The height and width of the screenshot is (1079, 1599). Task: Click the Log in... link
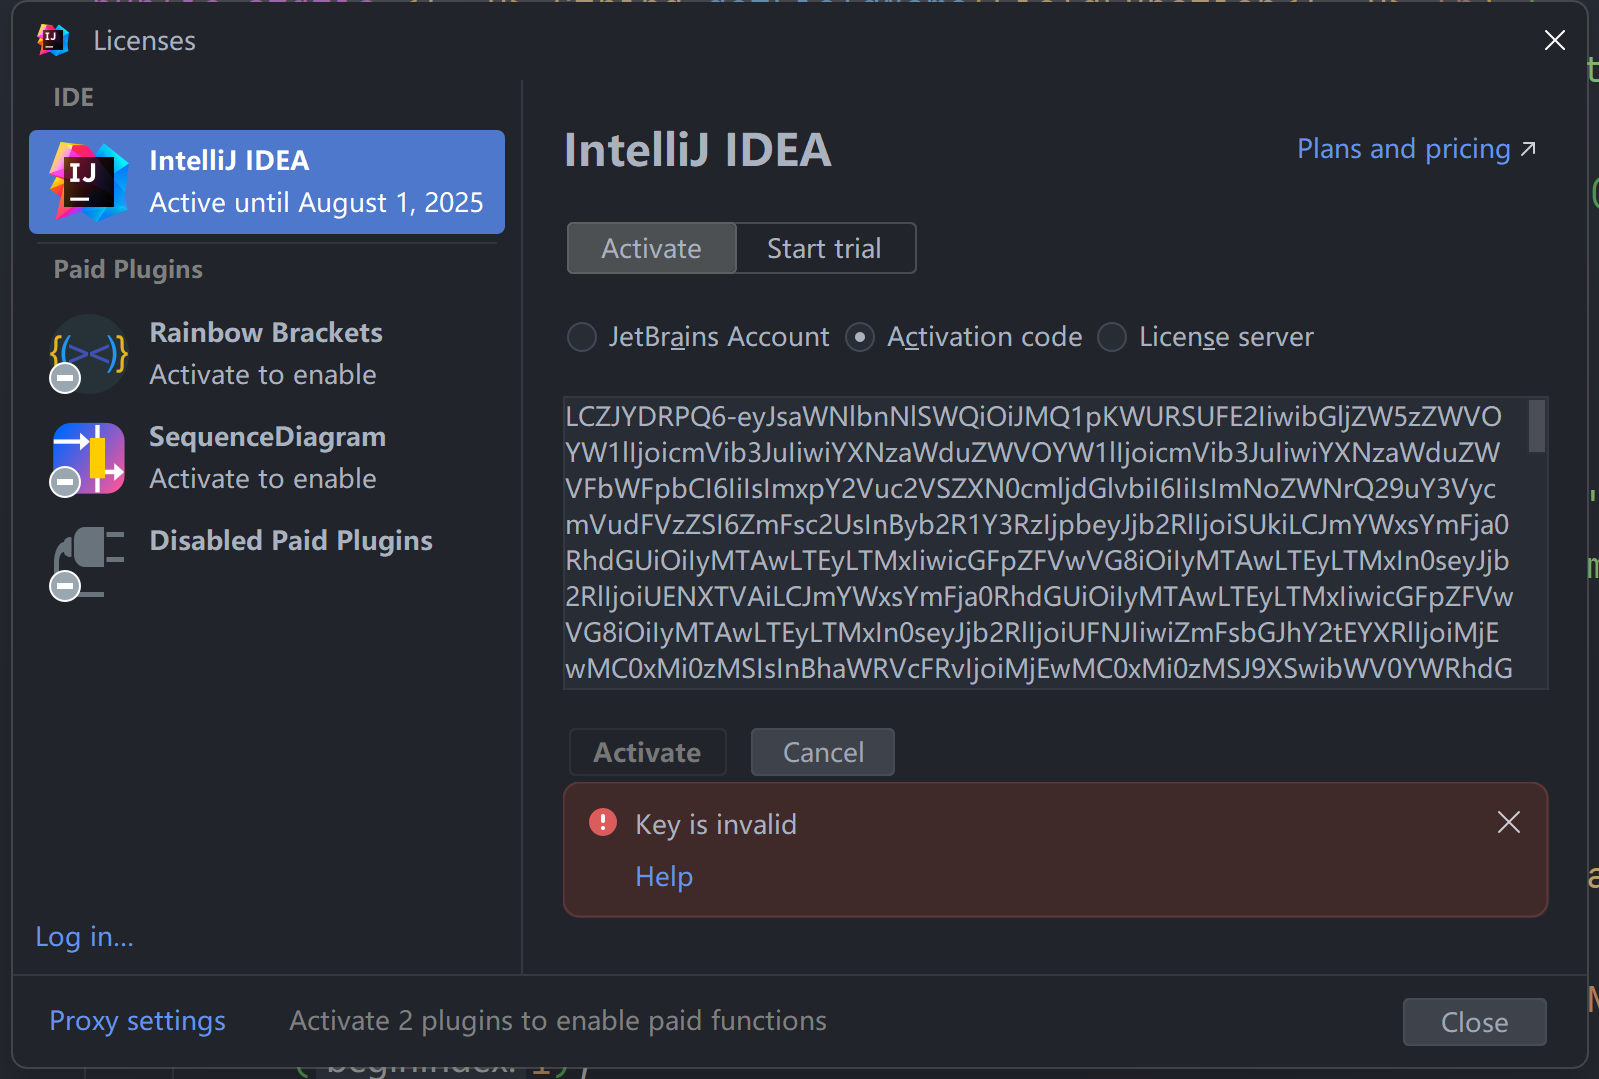pyautogui.click(x=85, y=937)
